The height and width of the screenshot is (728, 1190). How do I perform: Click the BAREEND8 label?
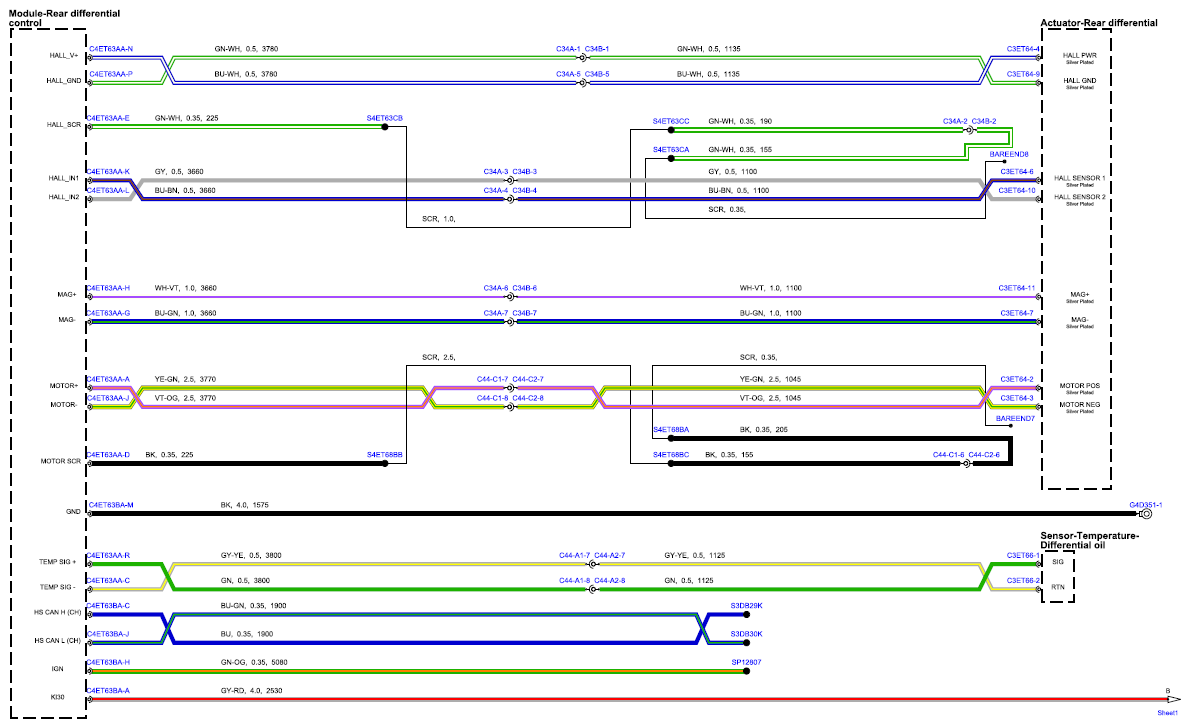pos(1009,154)
